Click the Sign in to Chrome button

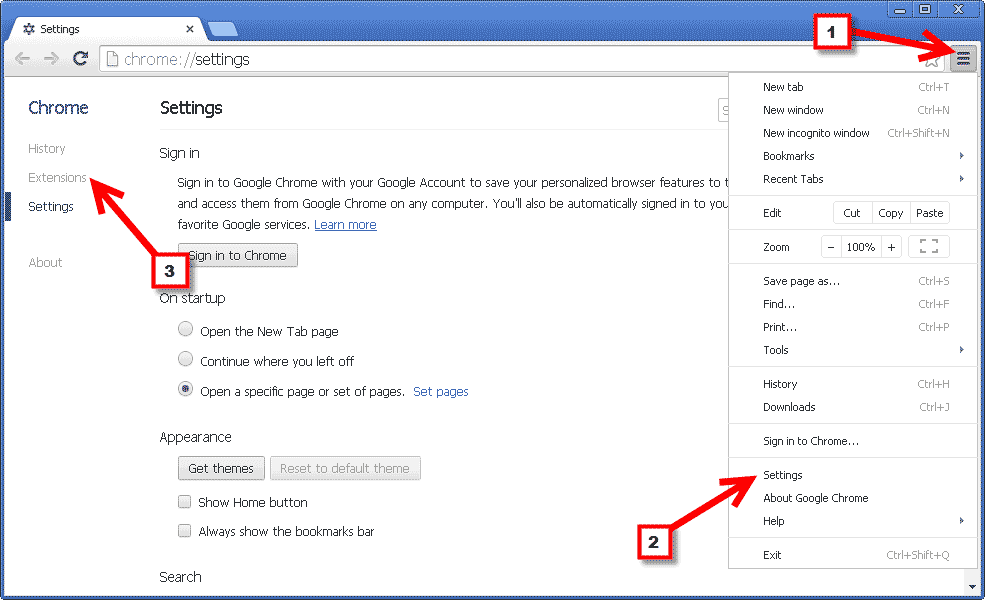click(x=237, y=255)
